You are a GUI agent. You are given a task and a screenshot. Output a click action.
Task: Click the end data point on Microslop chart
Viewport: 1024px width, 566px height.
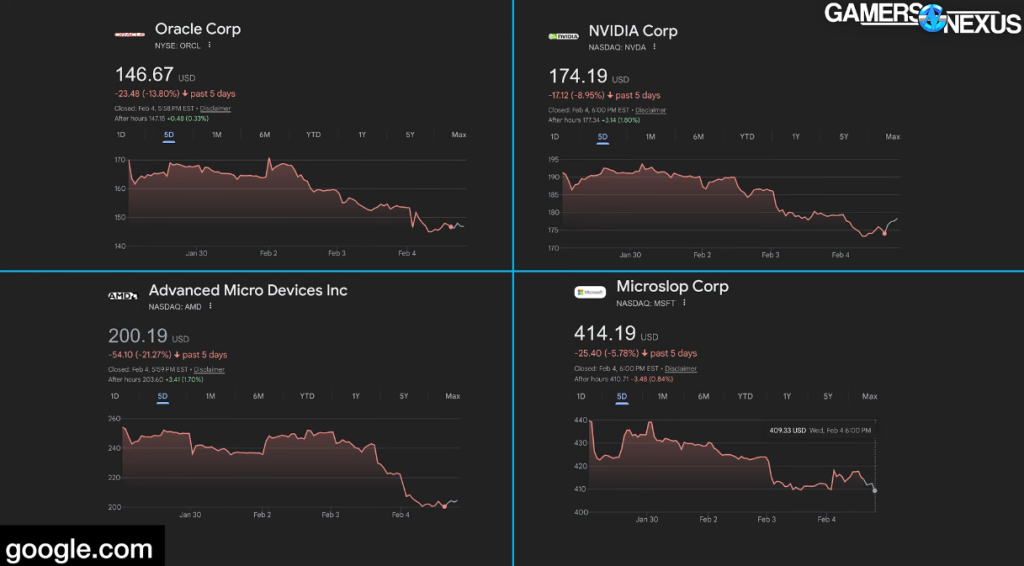(875, 490)
